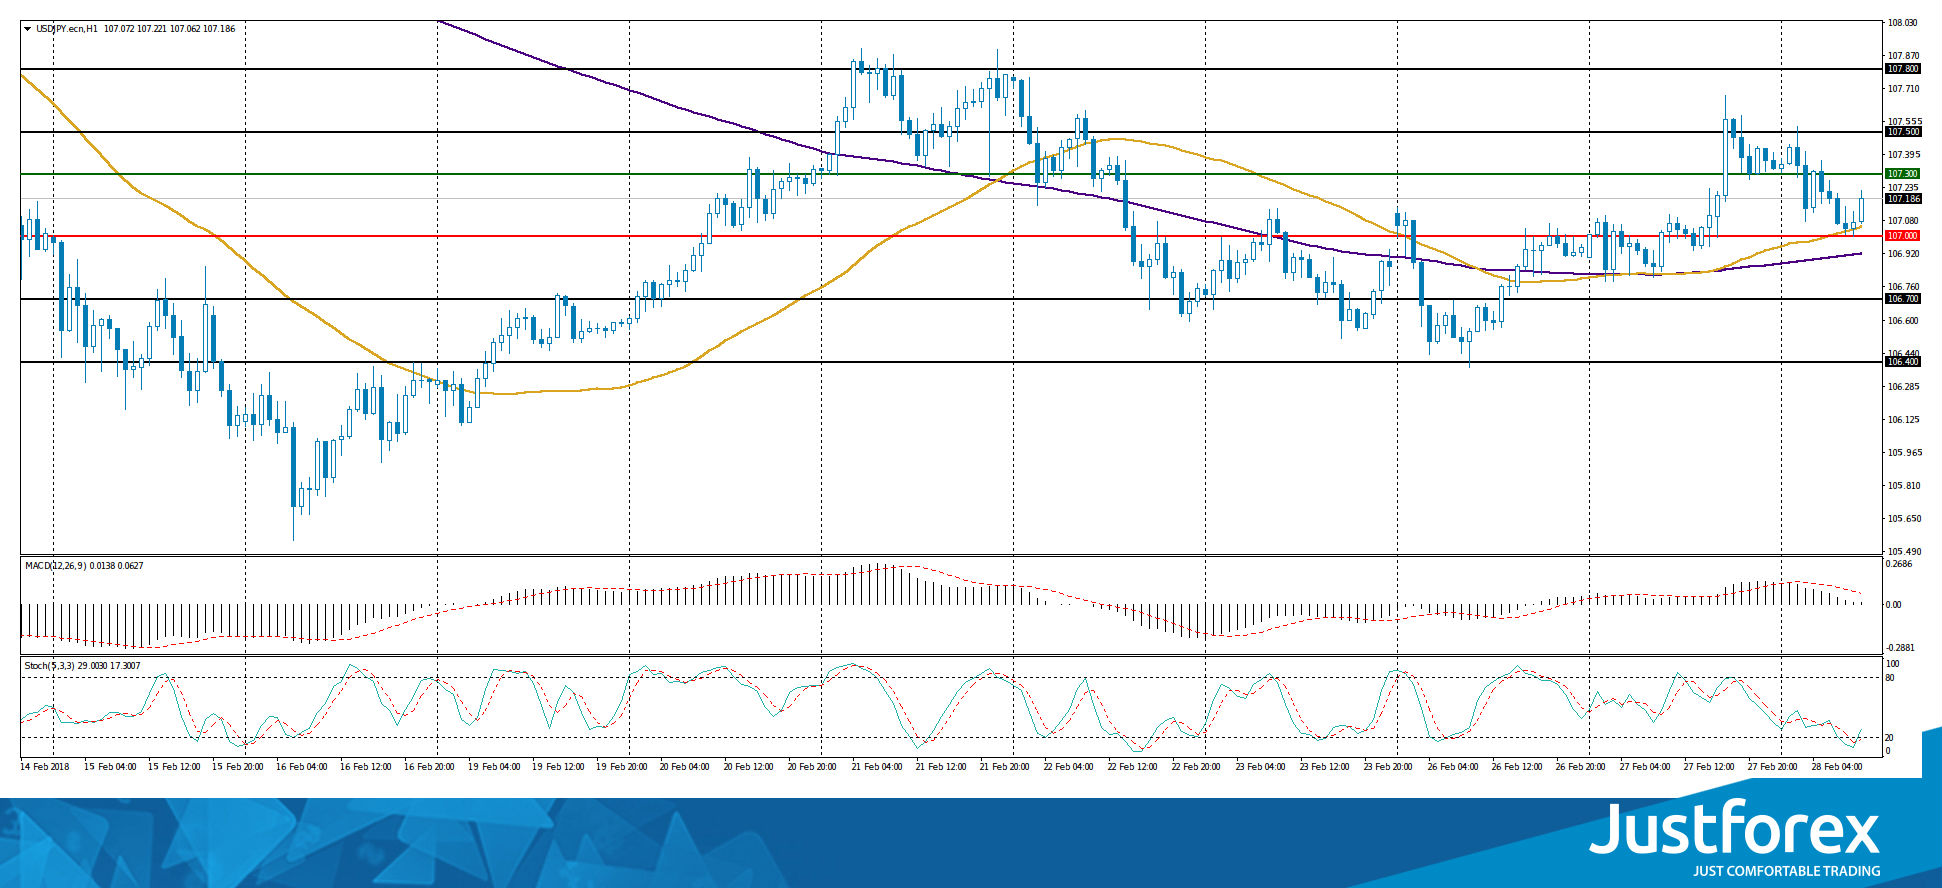Select the red 107.000 price level tag
Viewport: 1942px width, 888px height.
tap(1902, 236)
